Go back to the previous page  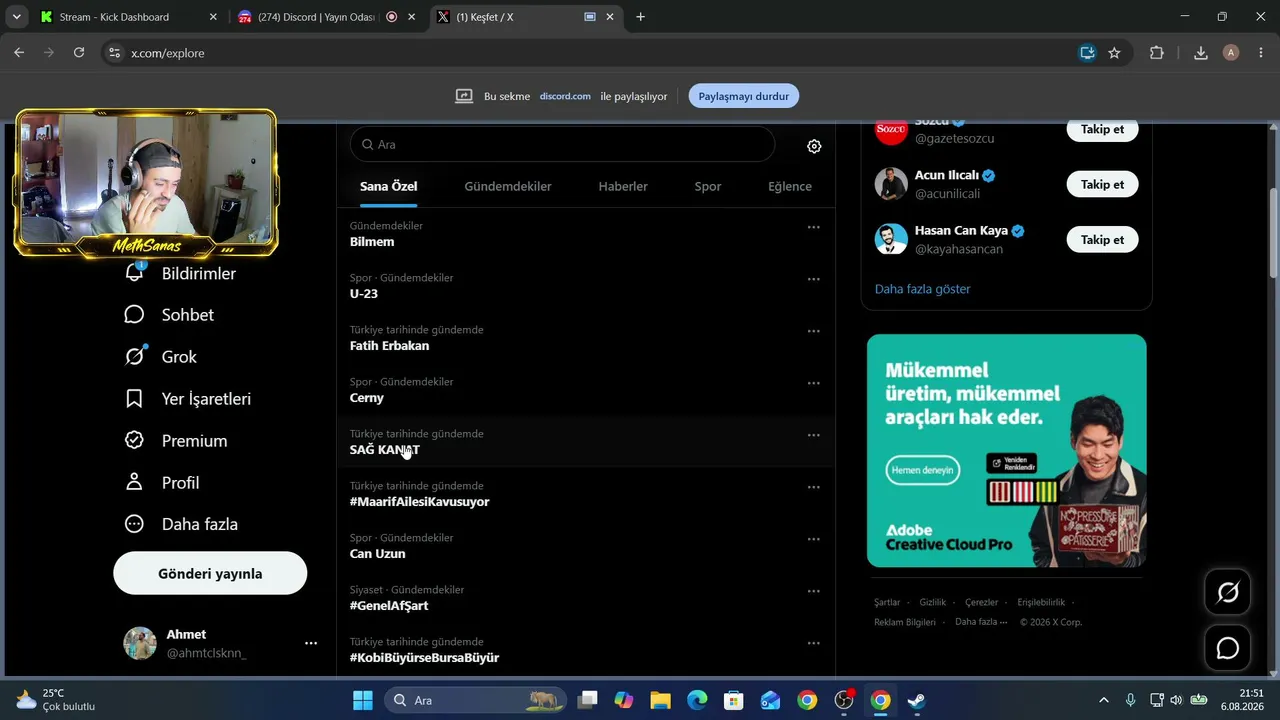pos(19,53)
